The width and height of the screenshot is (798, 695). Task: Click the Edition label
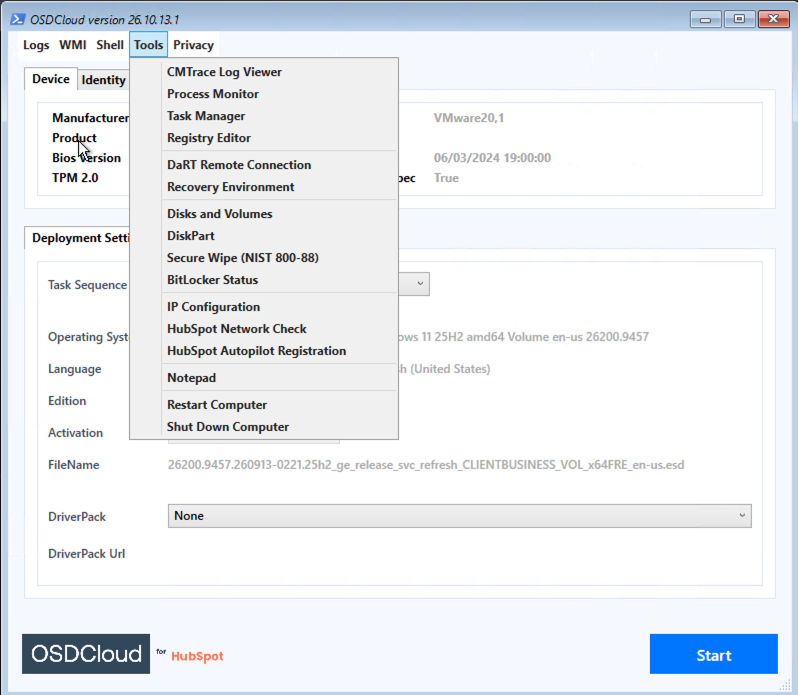tap(67, 401)
